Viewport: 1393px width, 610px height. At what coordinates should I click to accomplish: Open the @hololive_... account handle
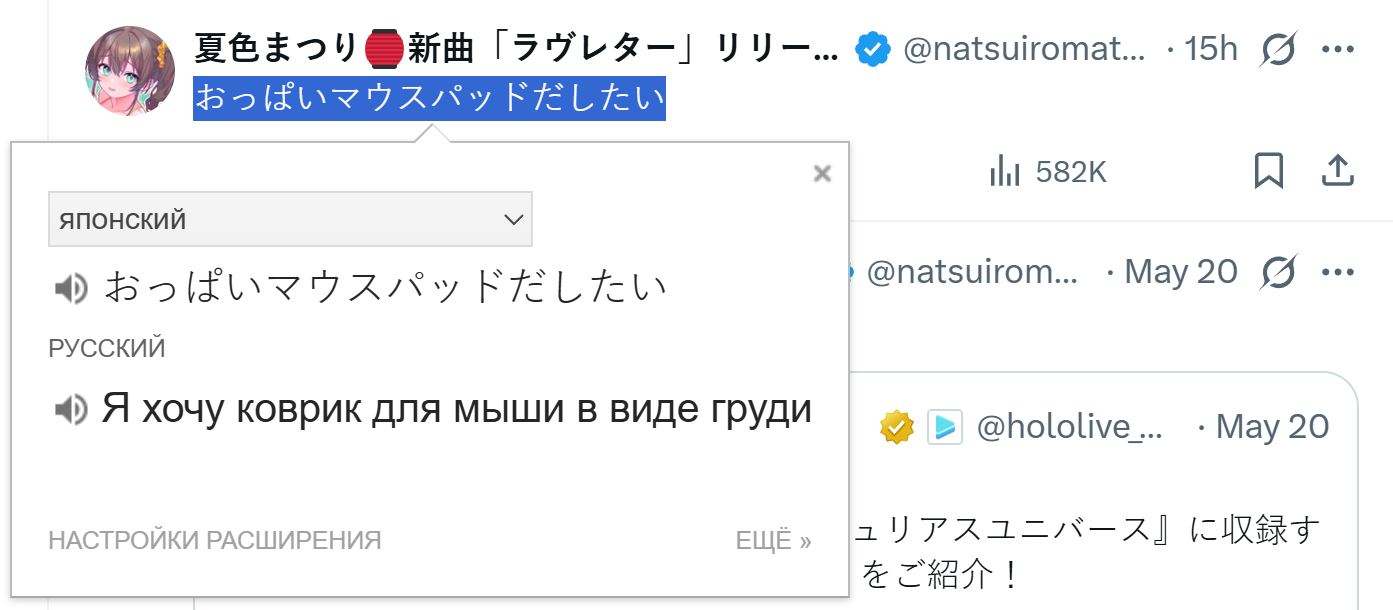click(x=1069, y=427)
